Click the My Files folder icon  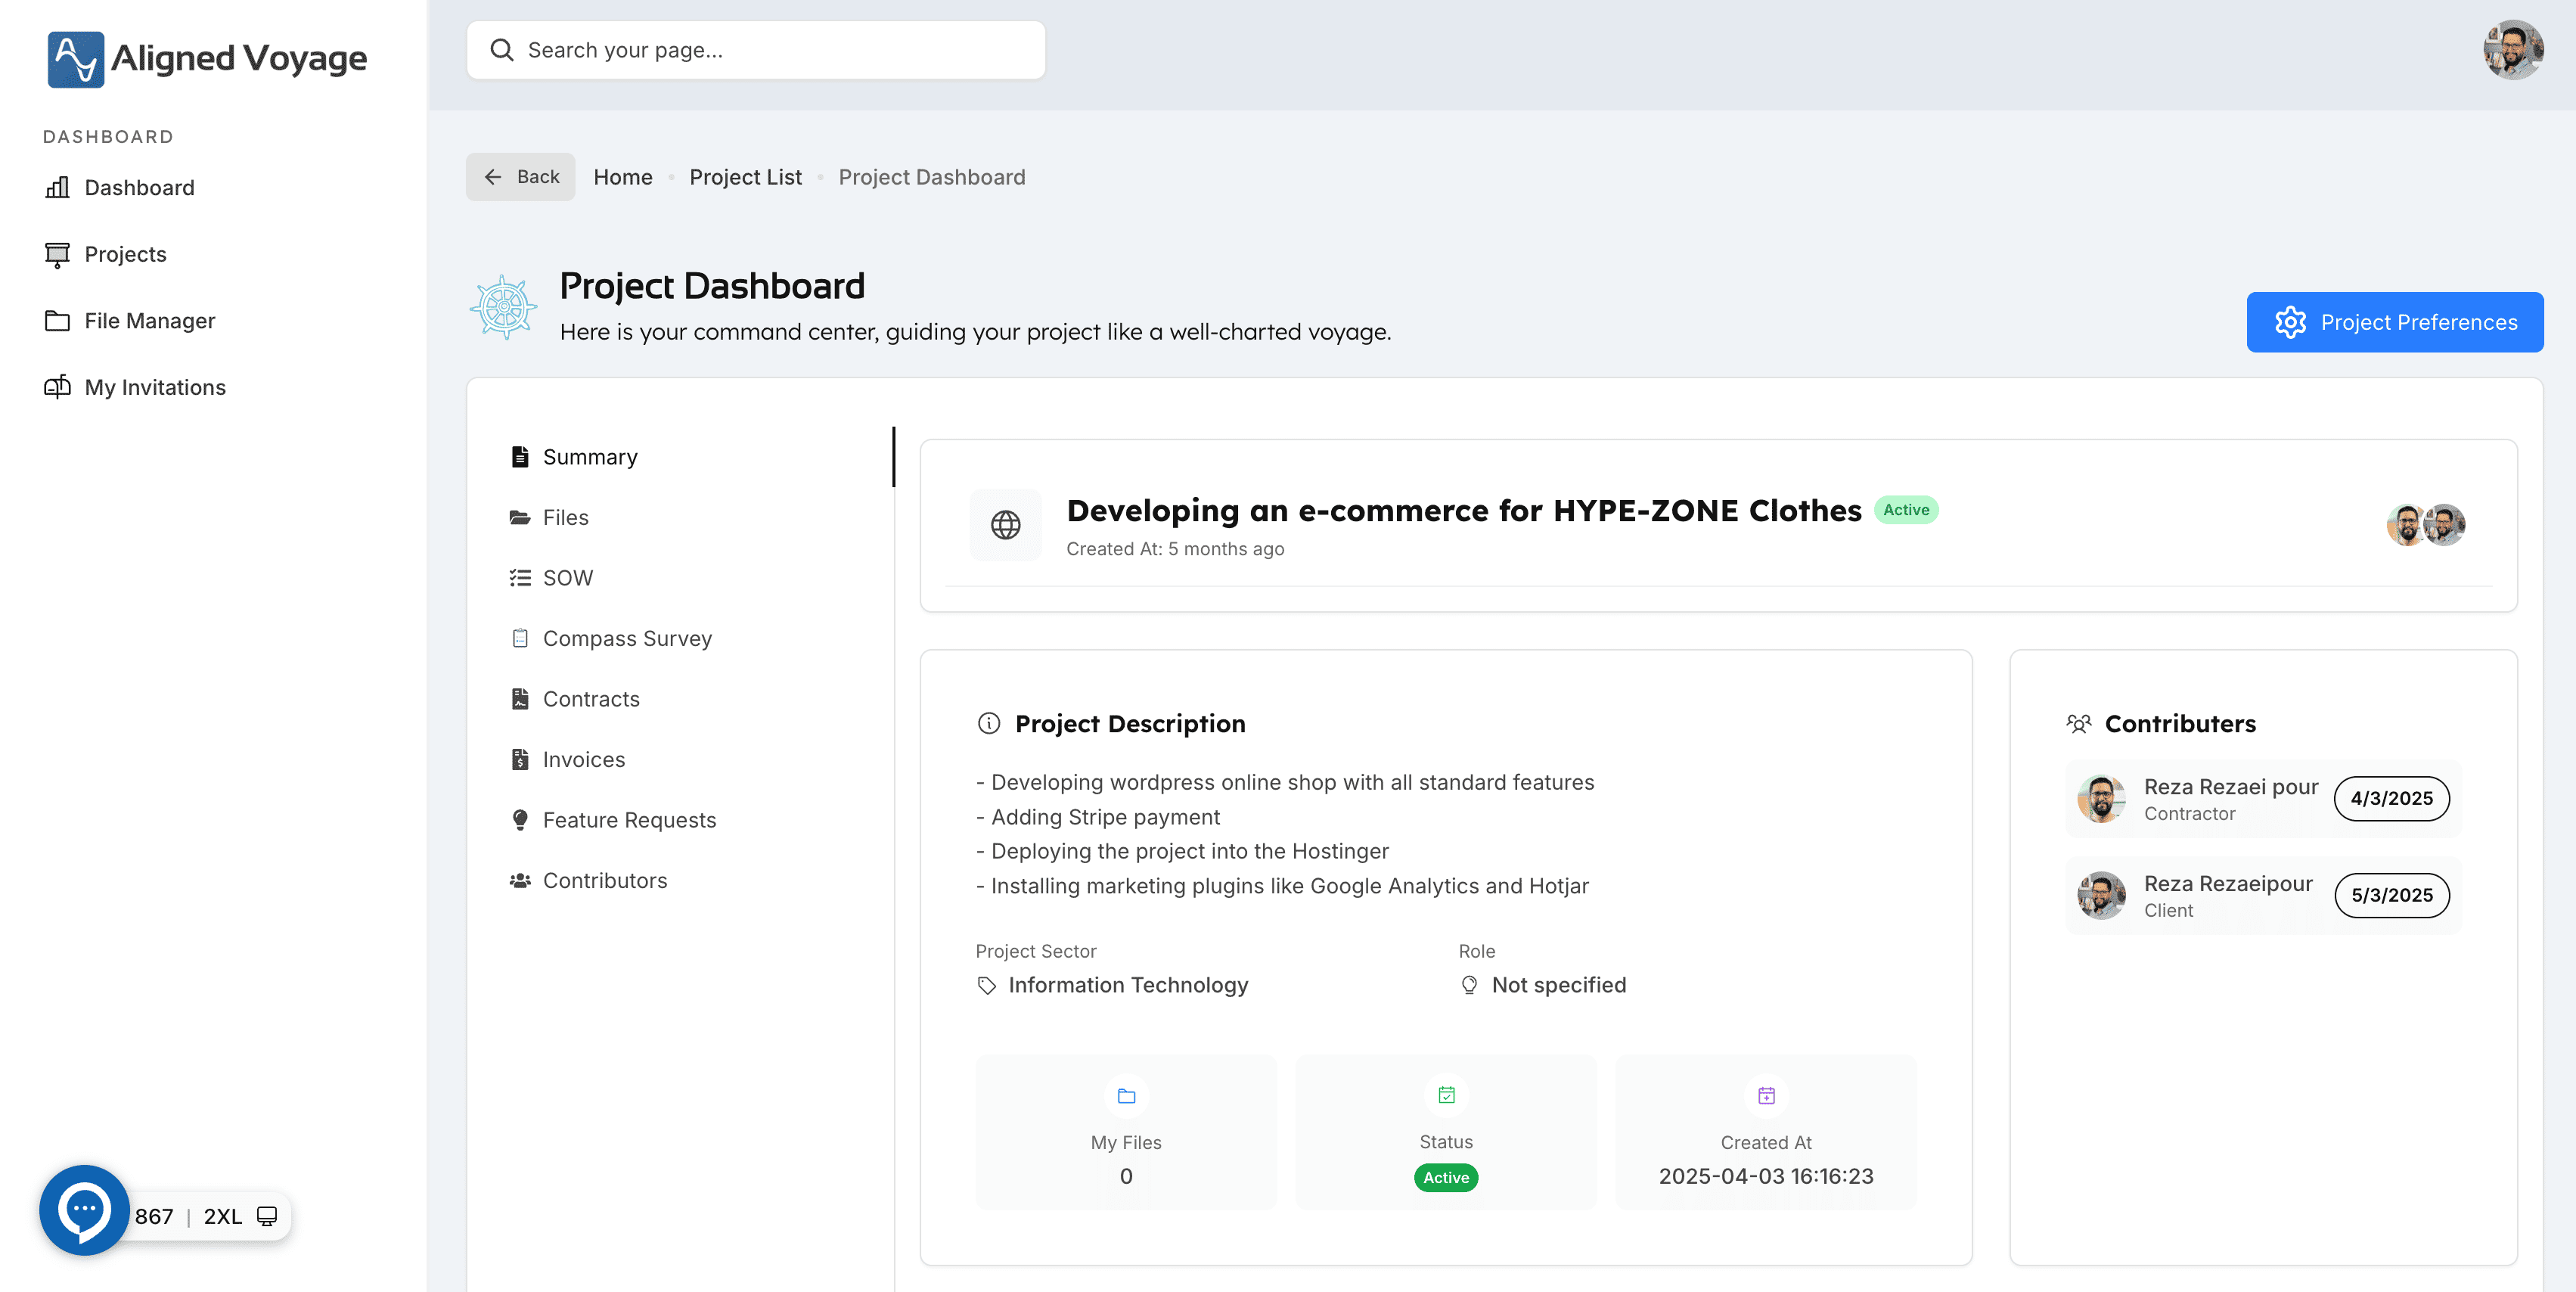(1126, 1096)
